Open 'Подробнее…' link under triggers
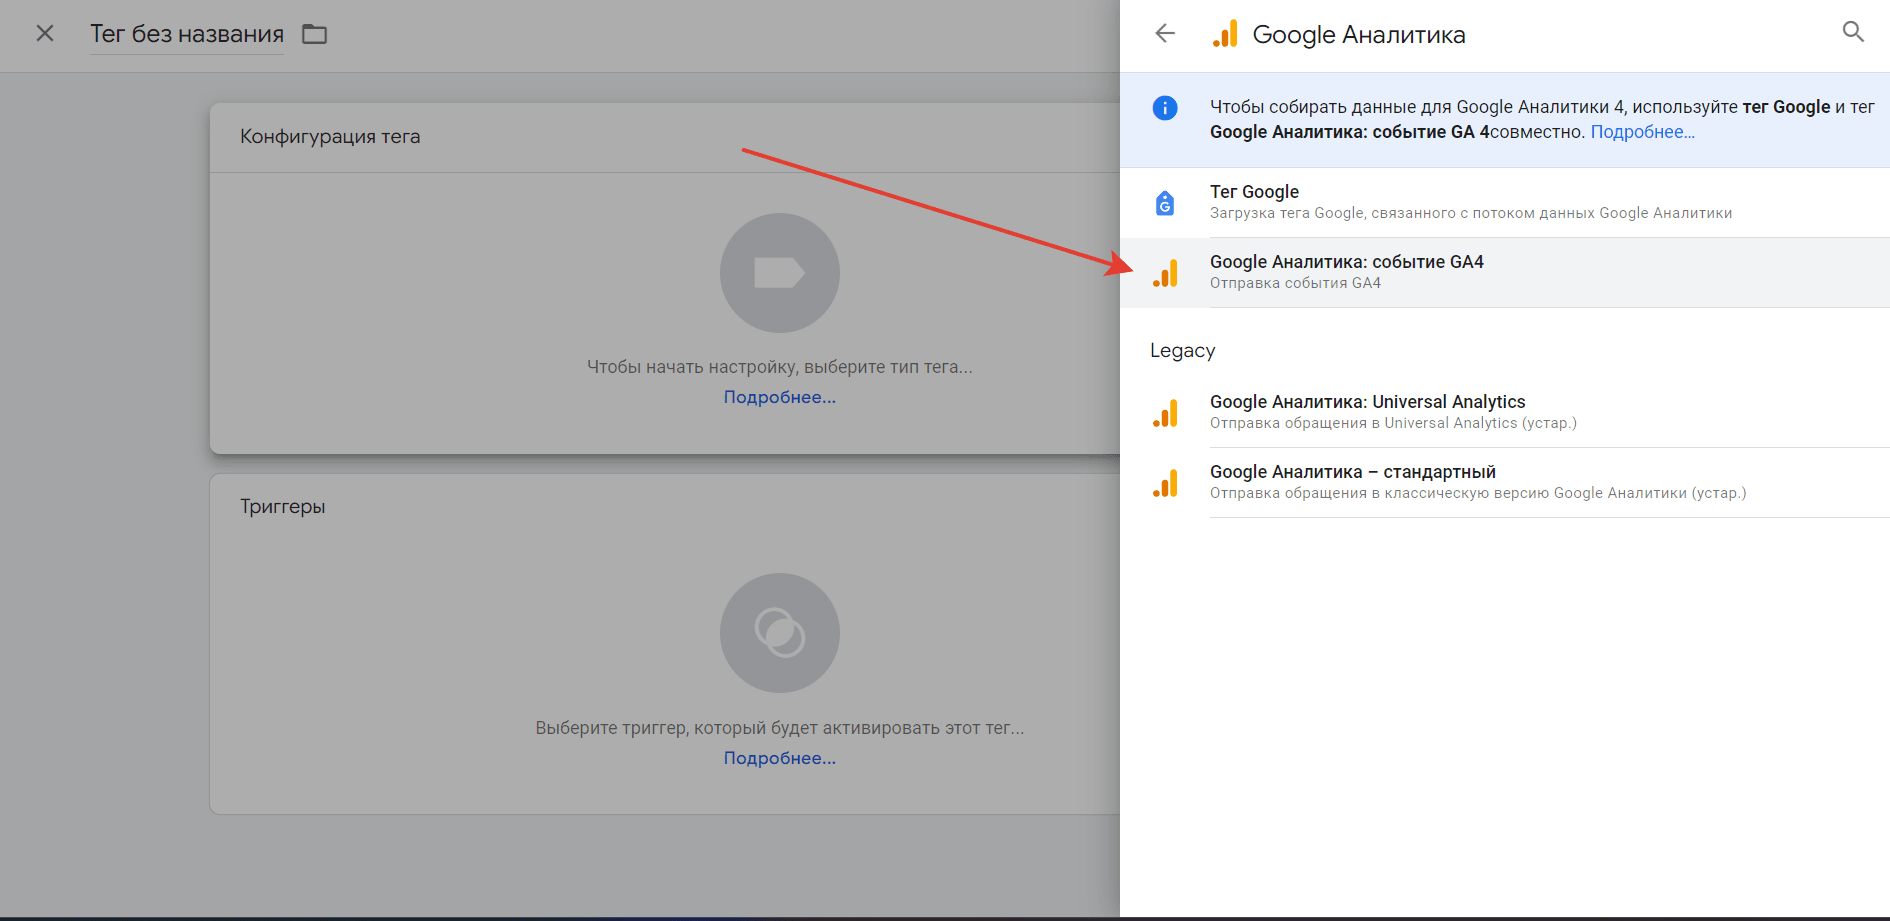The width and height of the screenshot is (1890, 921). coord(780,758)
